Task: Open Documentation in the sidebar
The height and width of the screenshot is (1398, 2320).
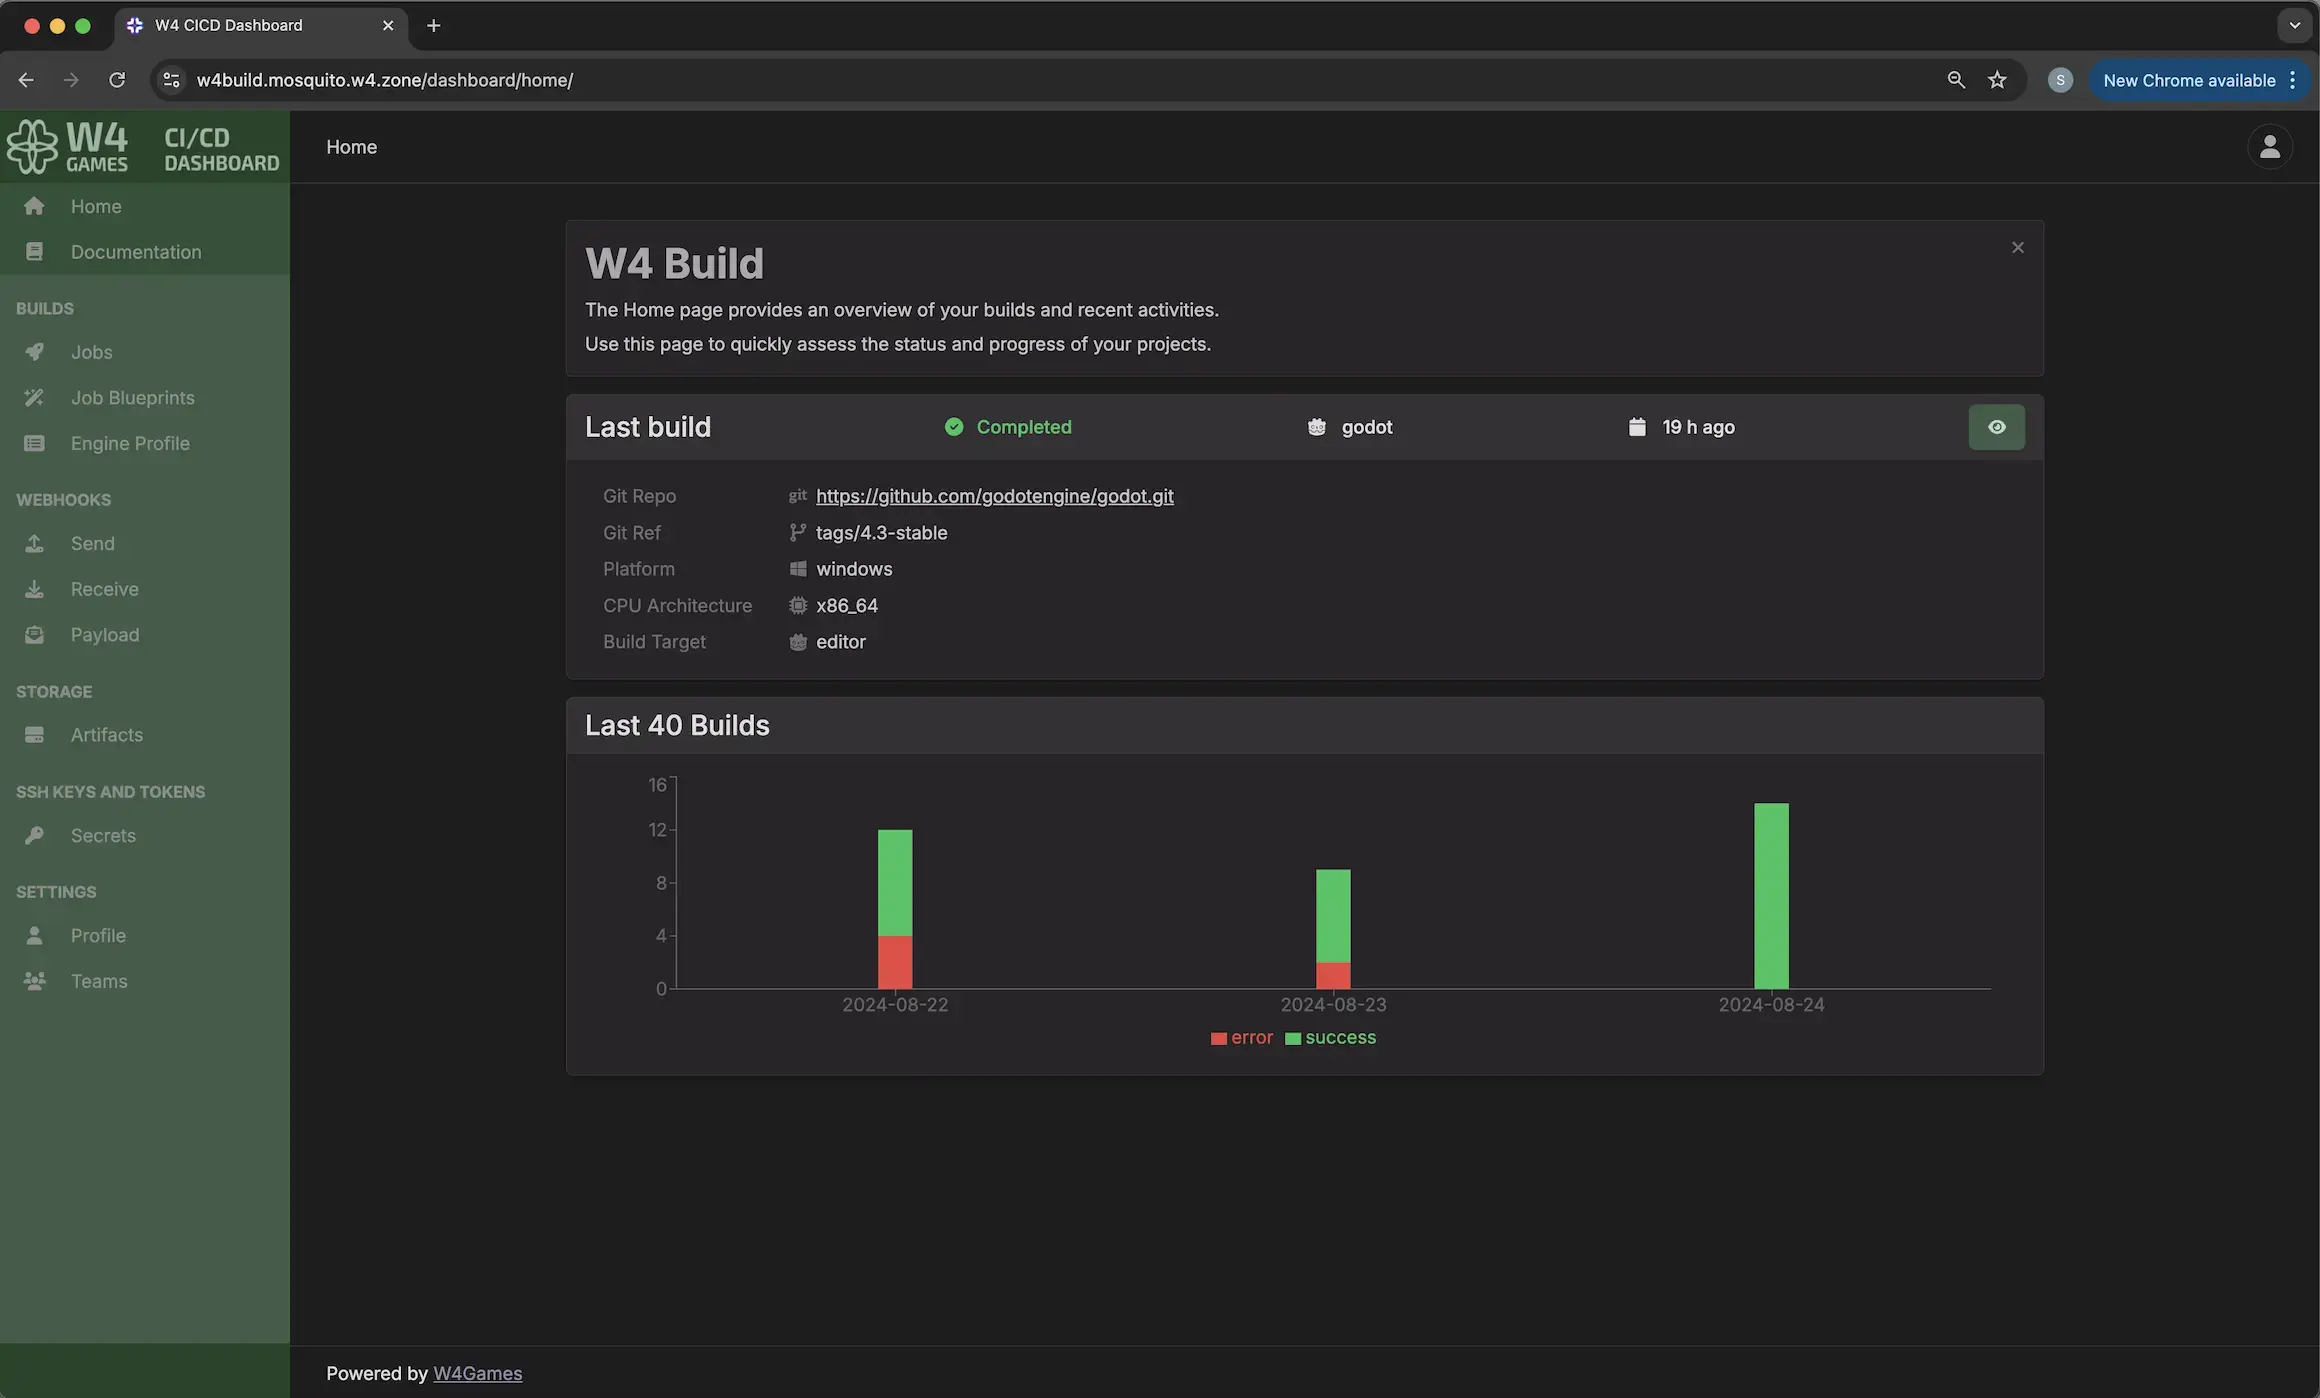Action: point(145,252)
